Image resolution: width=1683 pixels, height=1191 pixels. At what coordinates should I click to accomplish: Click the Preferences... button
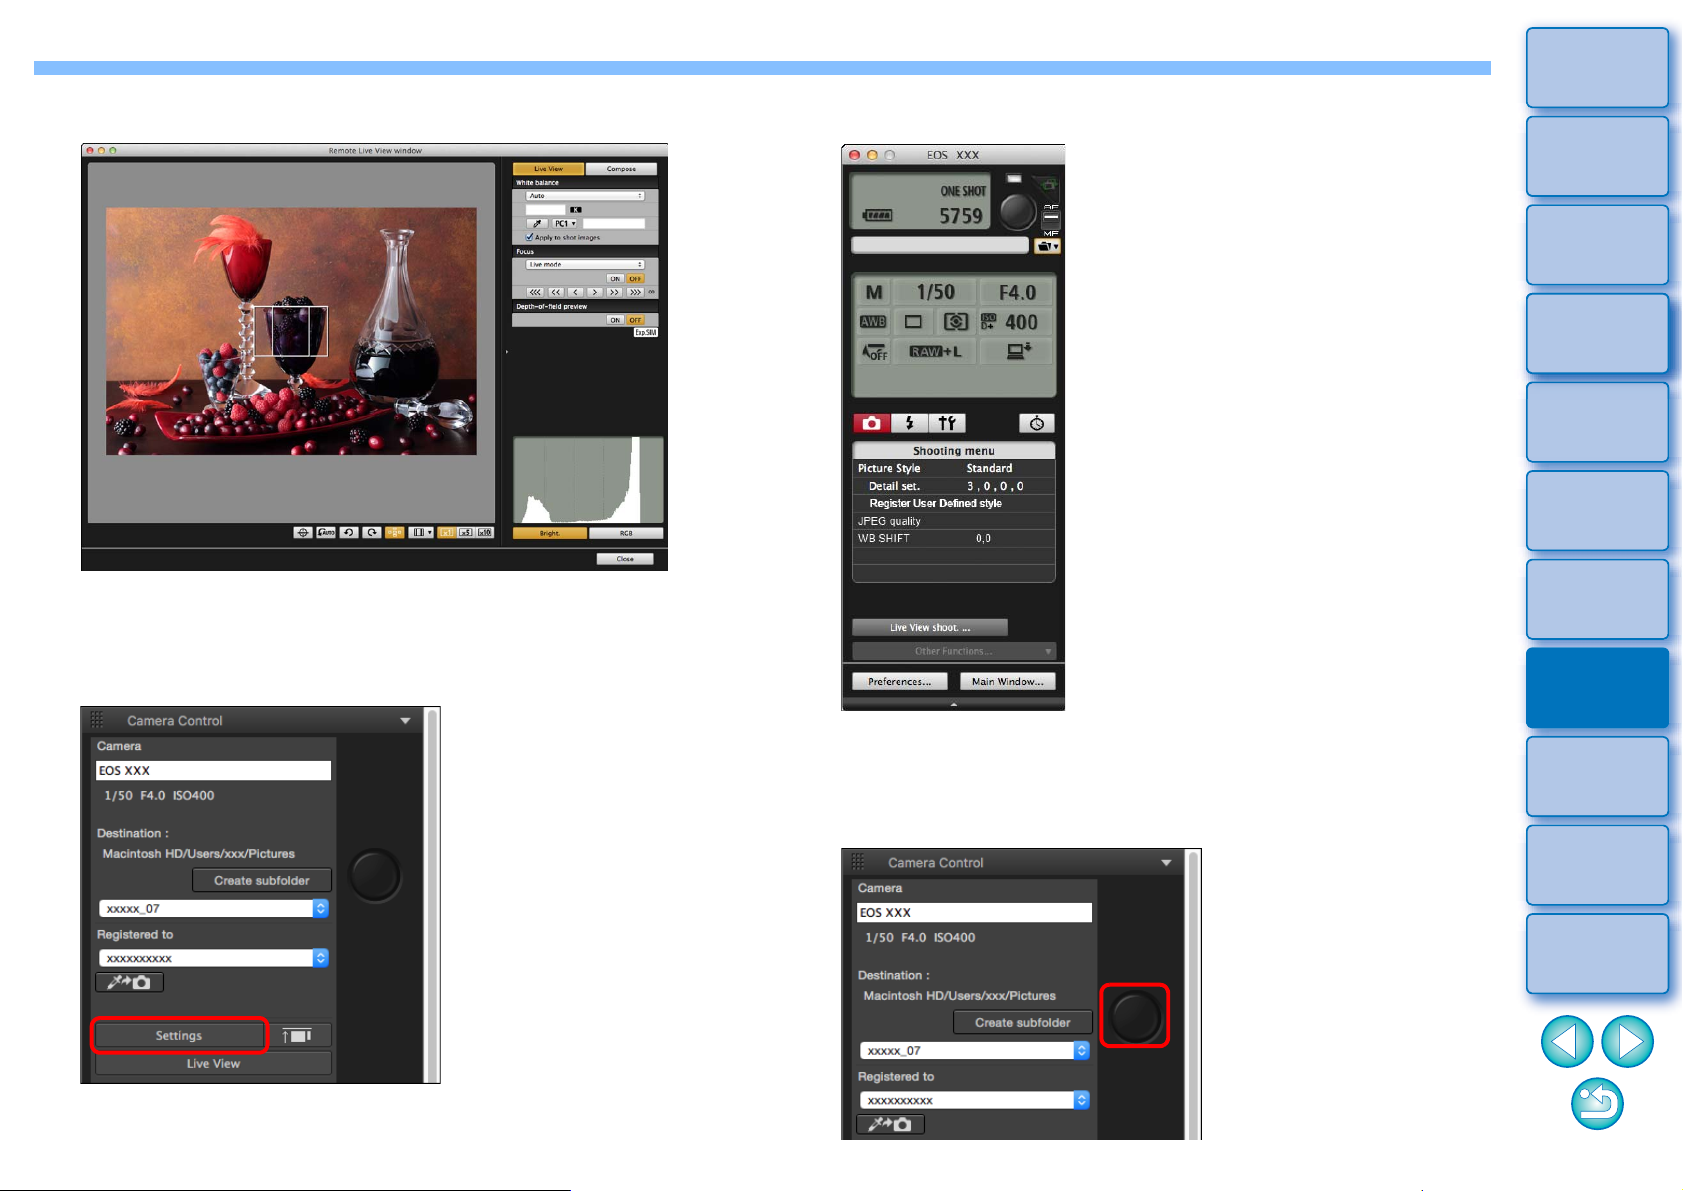(x=900, y=681)
